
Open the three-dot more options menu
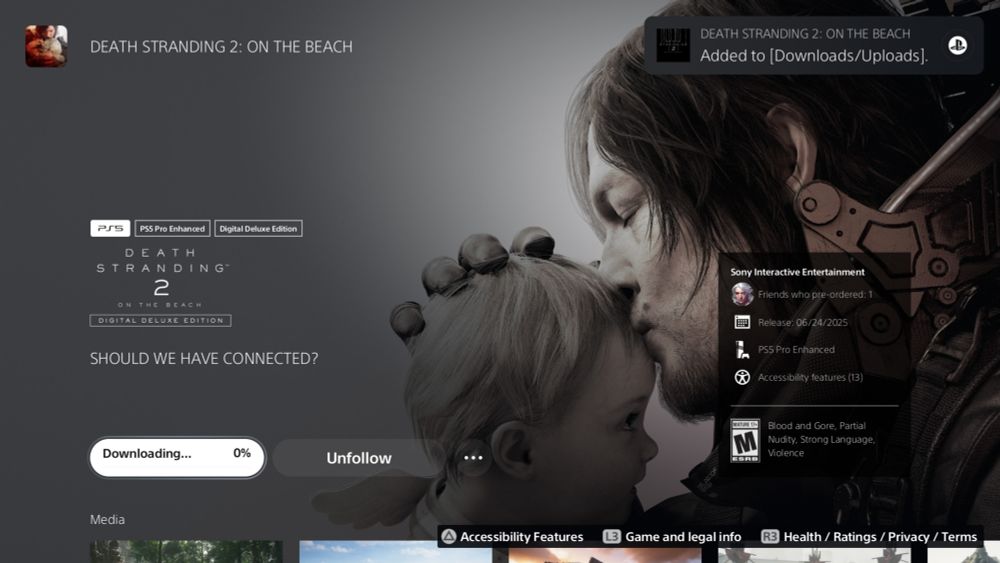point(473,458)
